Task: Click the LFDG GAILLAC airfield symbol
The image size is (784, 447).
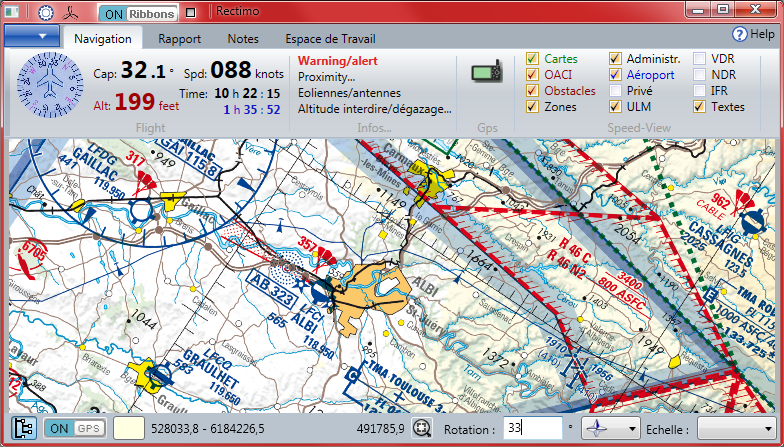Action: [x=142, y=210]
